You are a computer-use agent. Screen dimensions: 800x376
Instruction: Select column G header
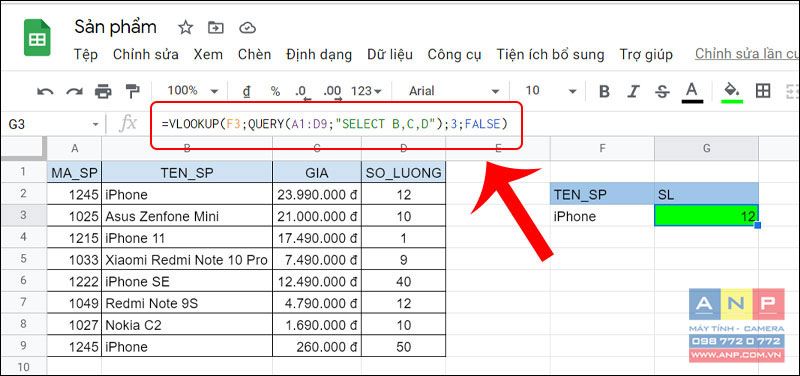coord(707,148)
